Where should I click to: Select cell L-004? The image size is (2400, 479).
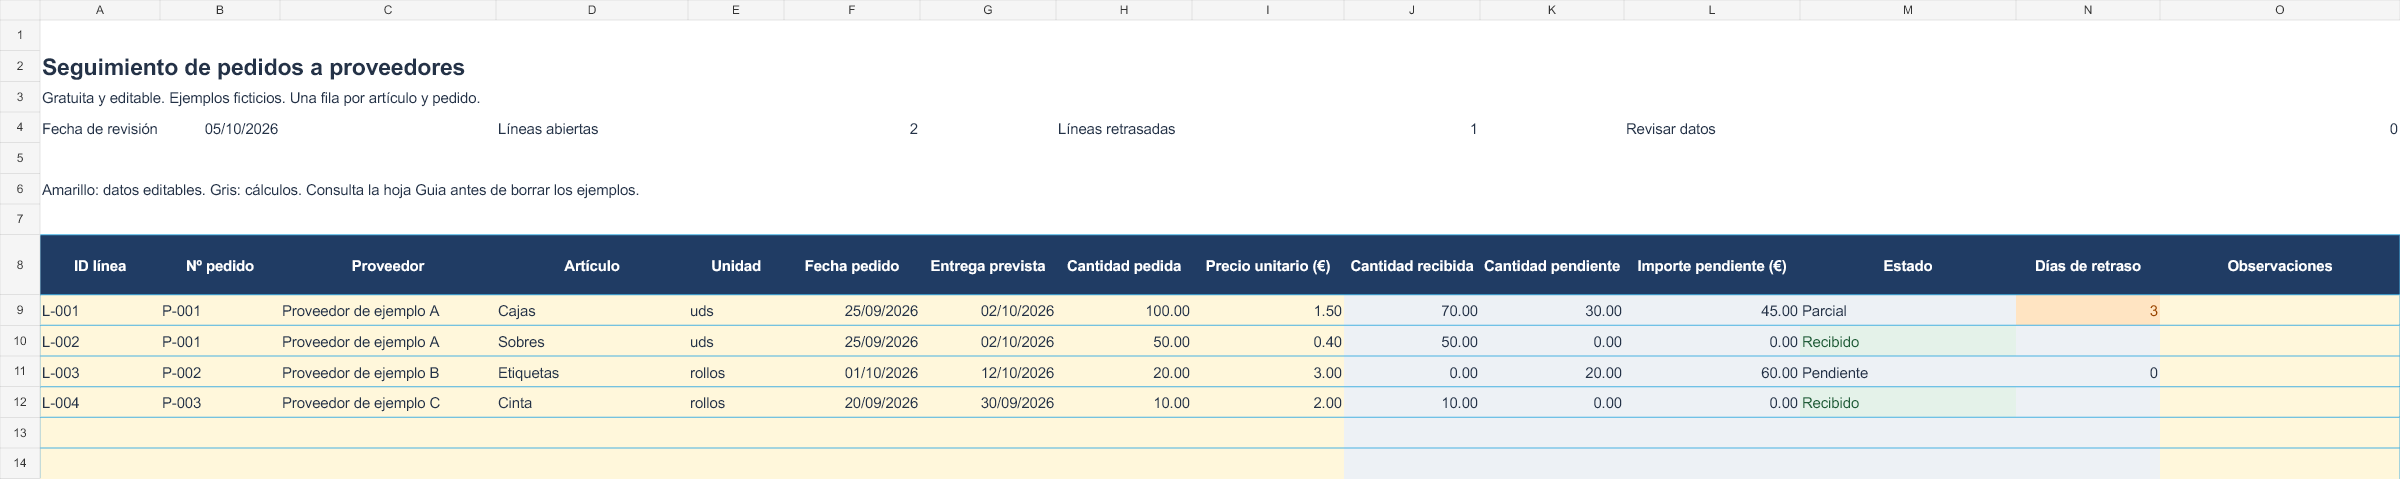pos(100,403)
